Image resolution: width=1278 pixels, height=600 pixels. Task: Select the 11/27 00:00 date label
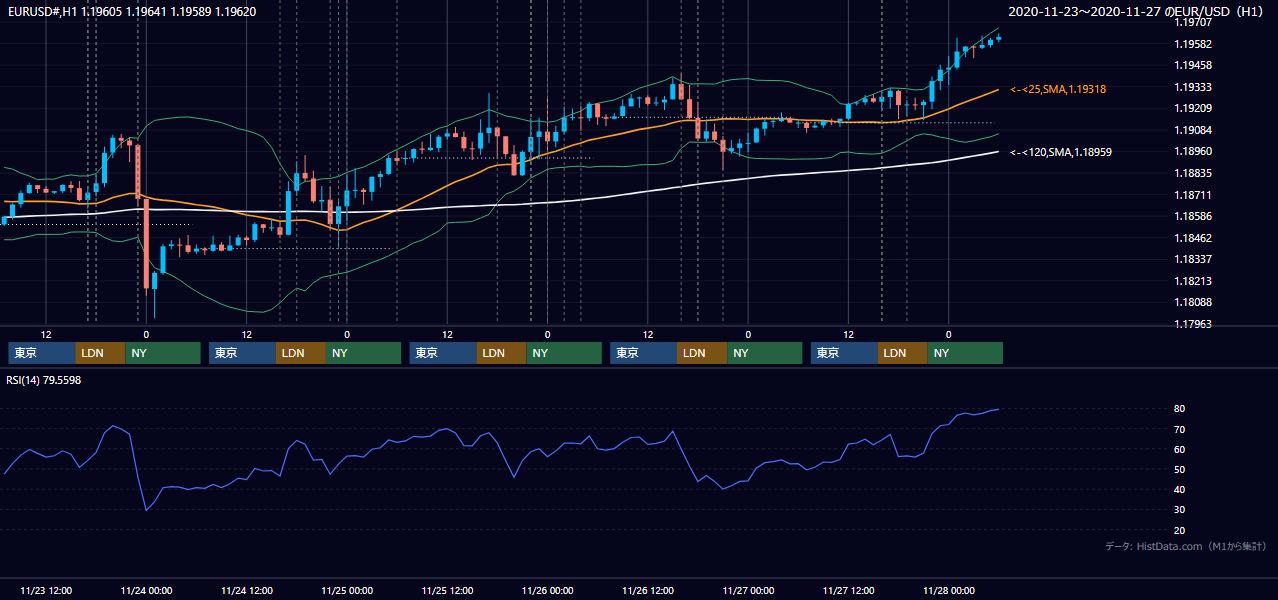click(748, 590)
